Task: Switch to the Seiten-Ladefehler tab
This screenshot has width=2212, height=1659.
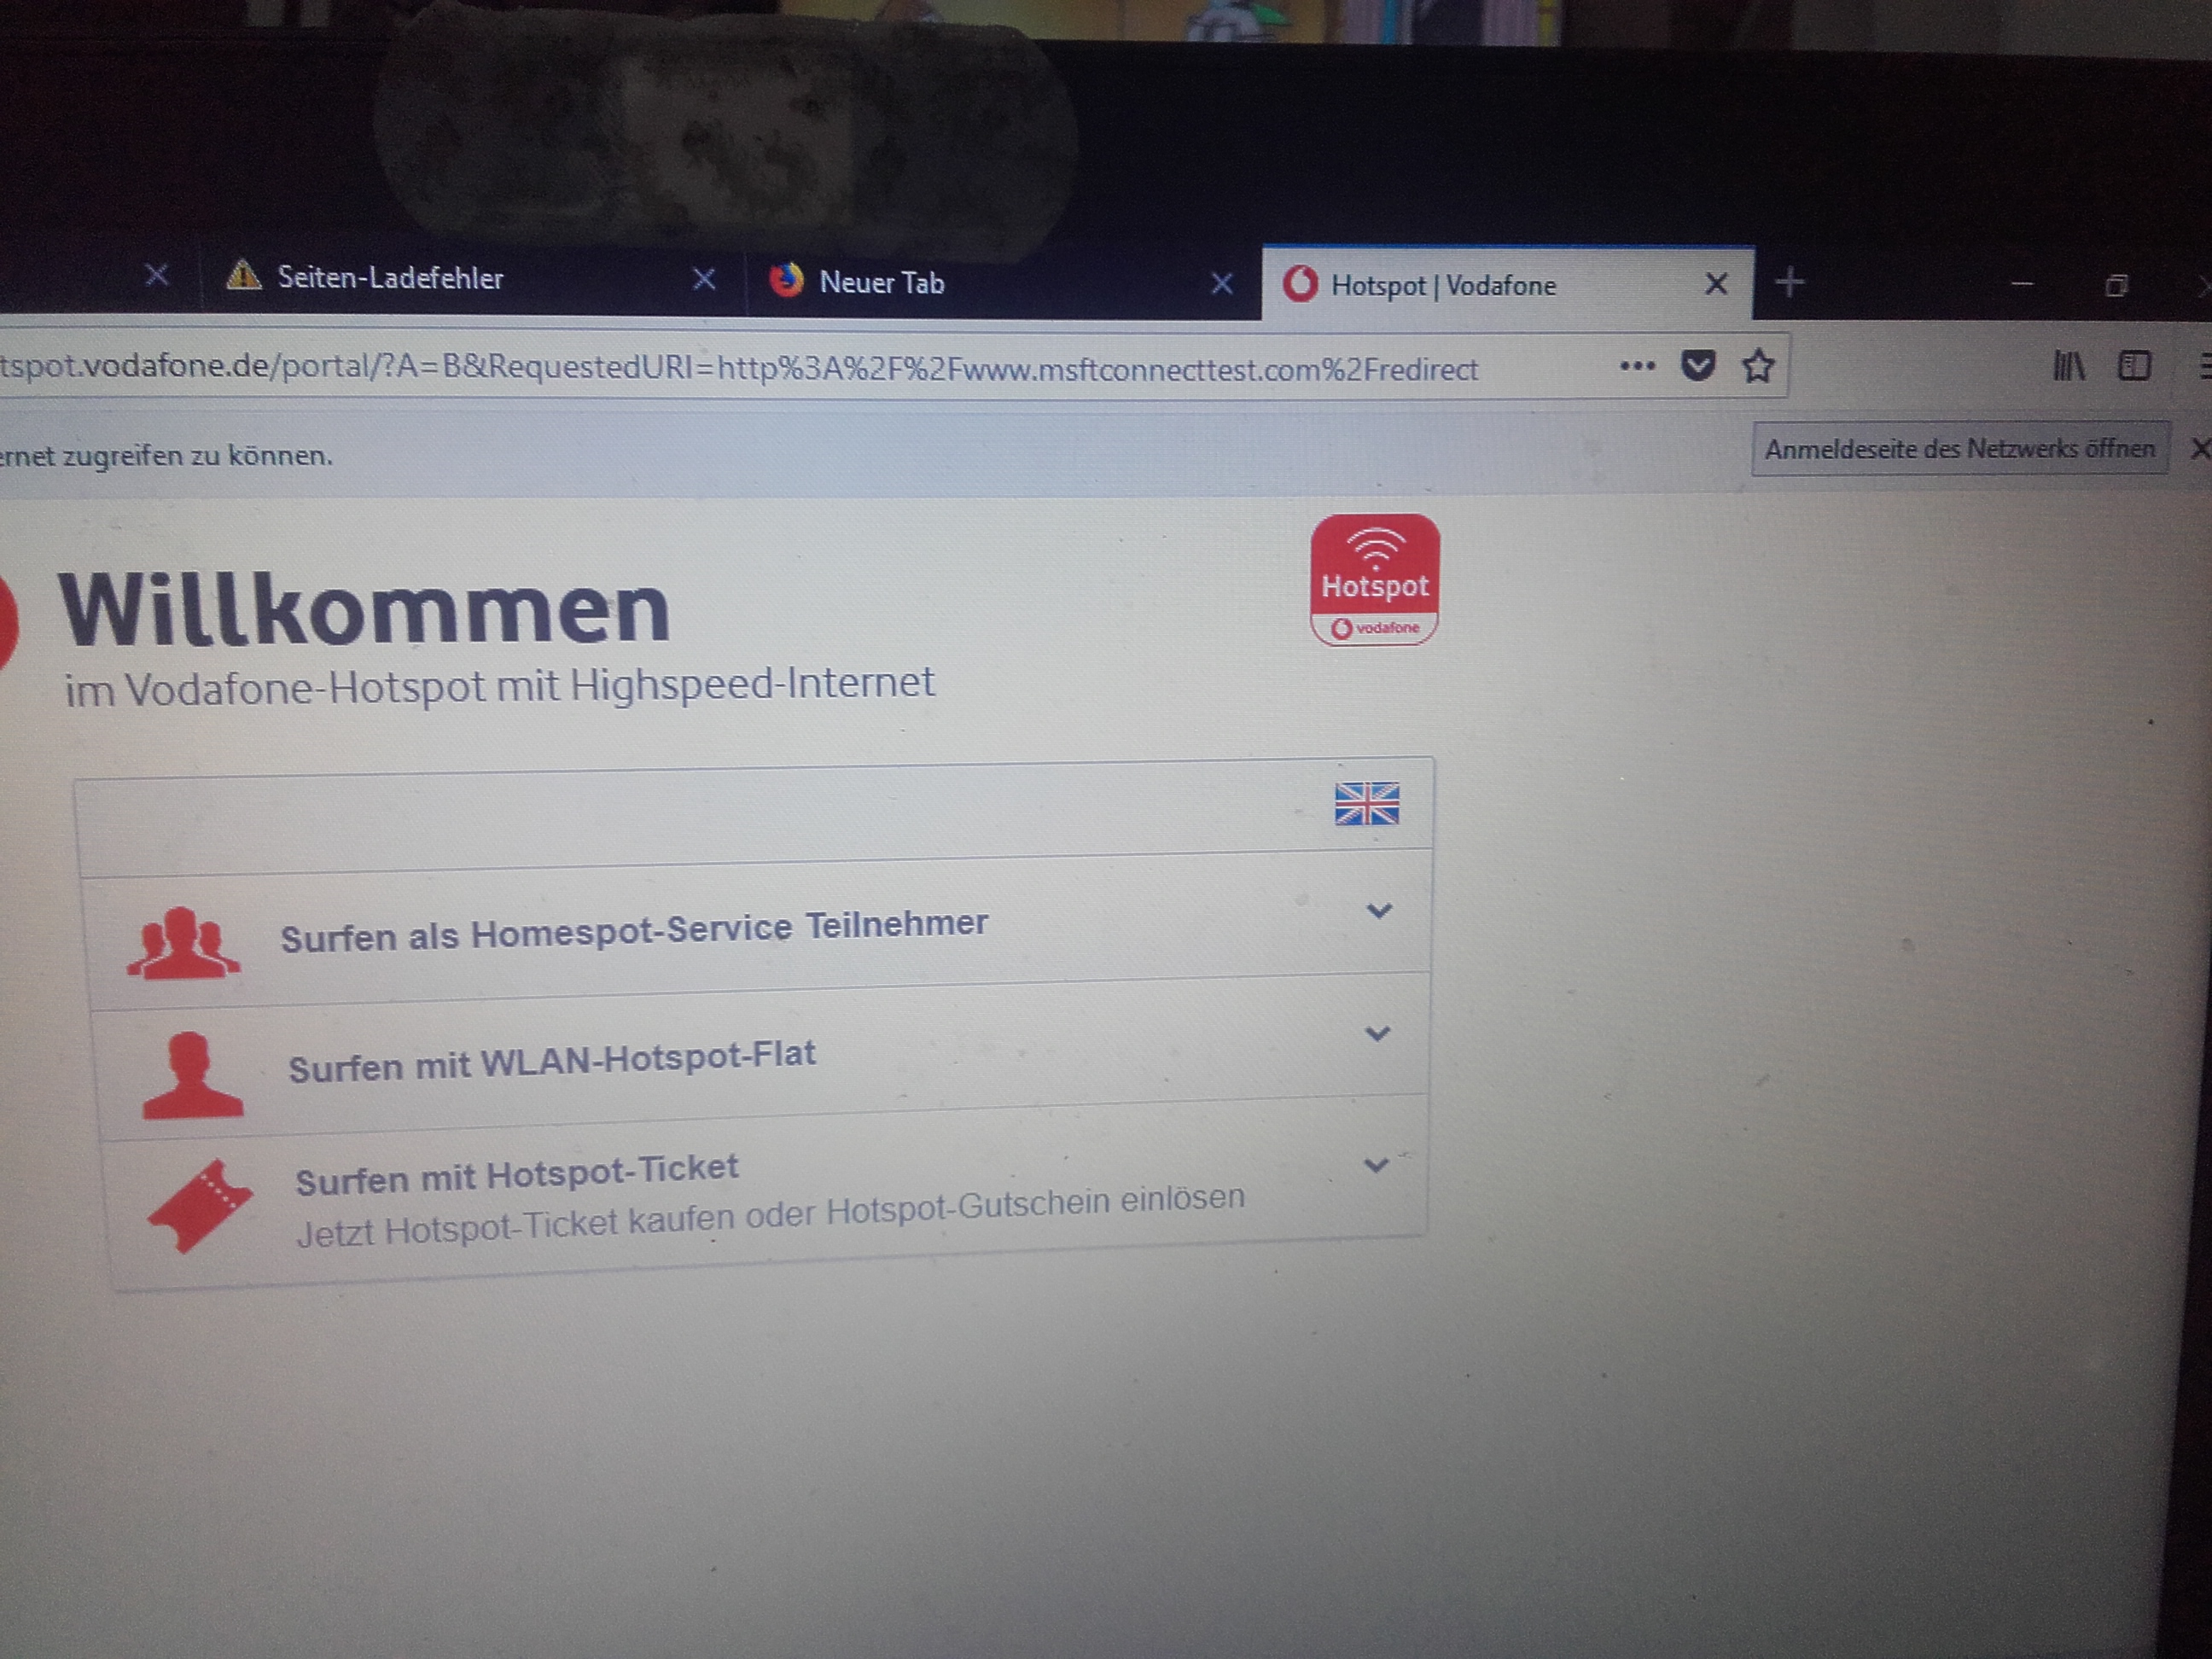Action: click(x=390, y=278)
